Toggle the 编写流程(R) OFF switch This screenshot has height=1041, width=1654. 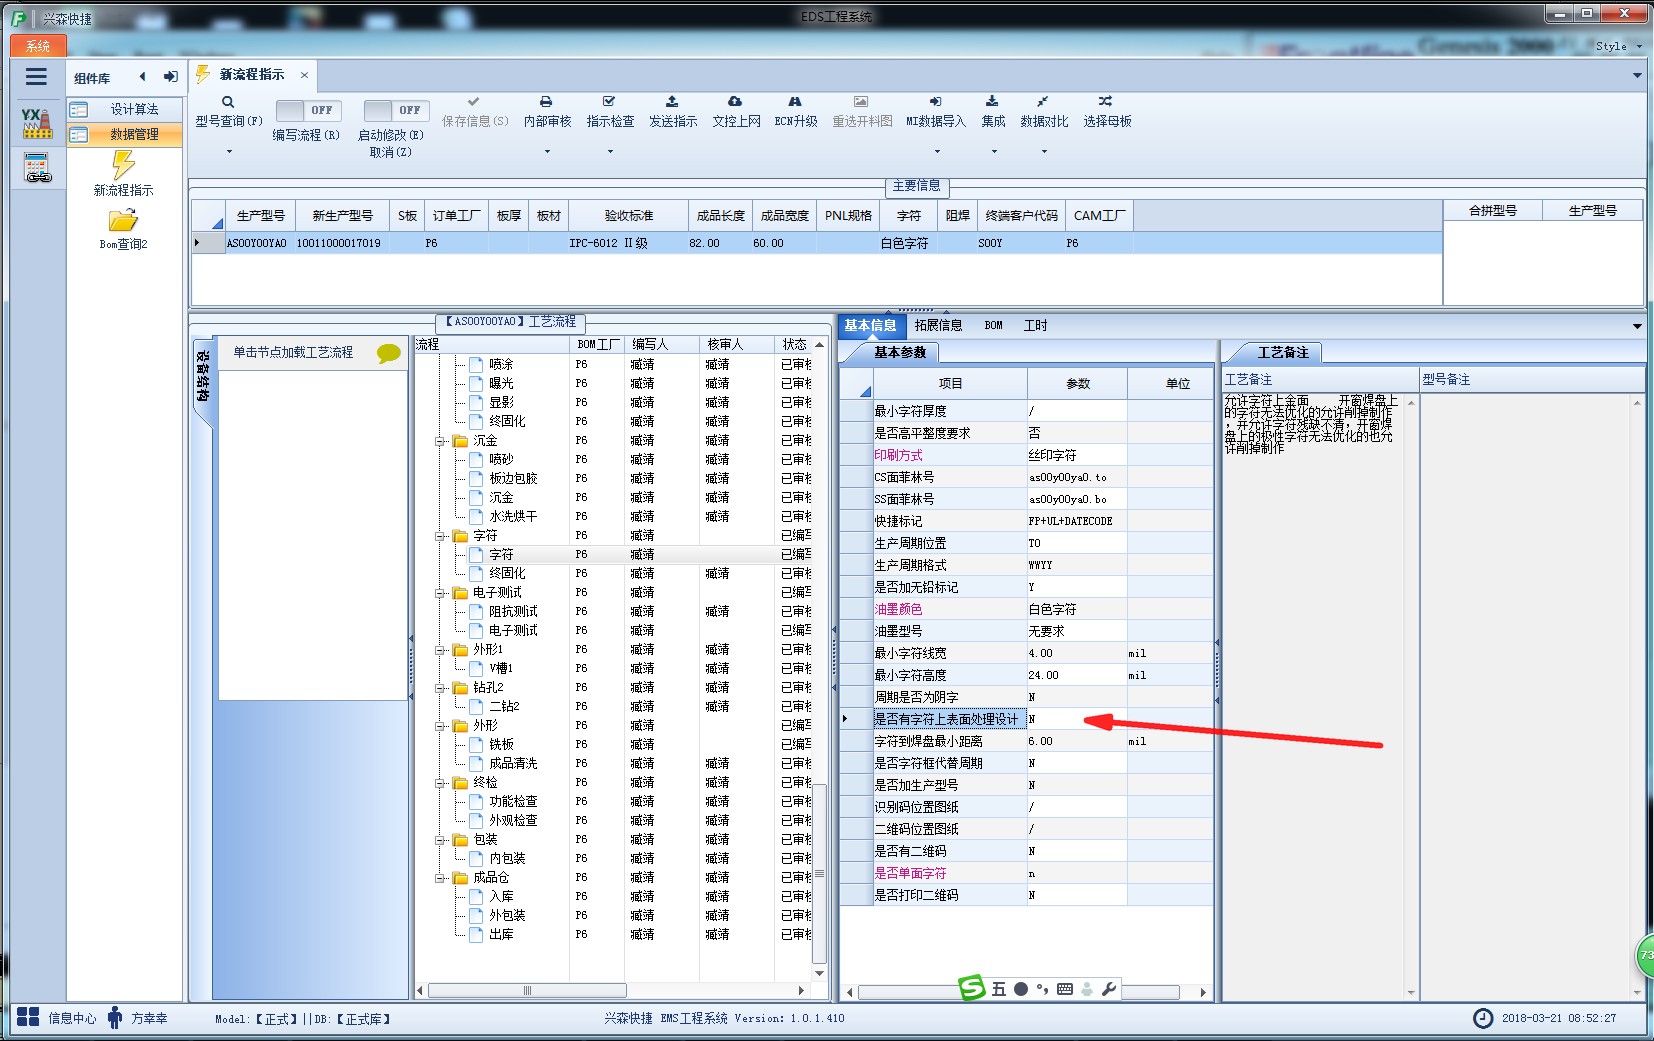pyautogui.click(x=307, y=111)
